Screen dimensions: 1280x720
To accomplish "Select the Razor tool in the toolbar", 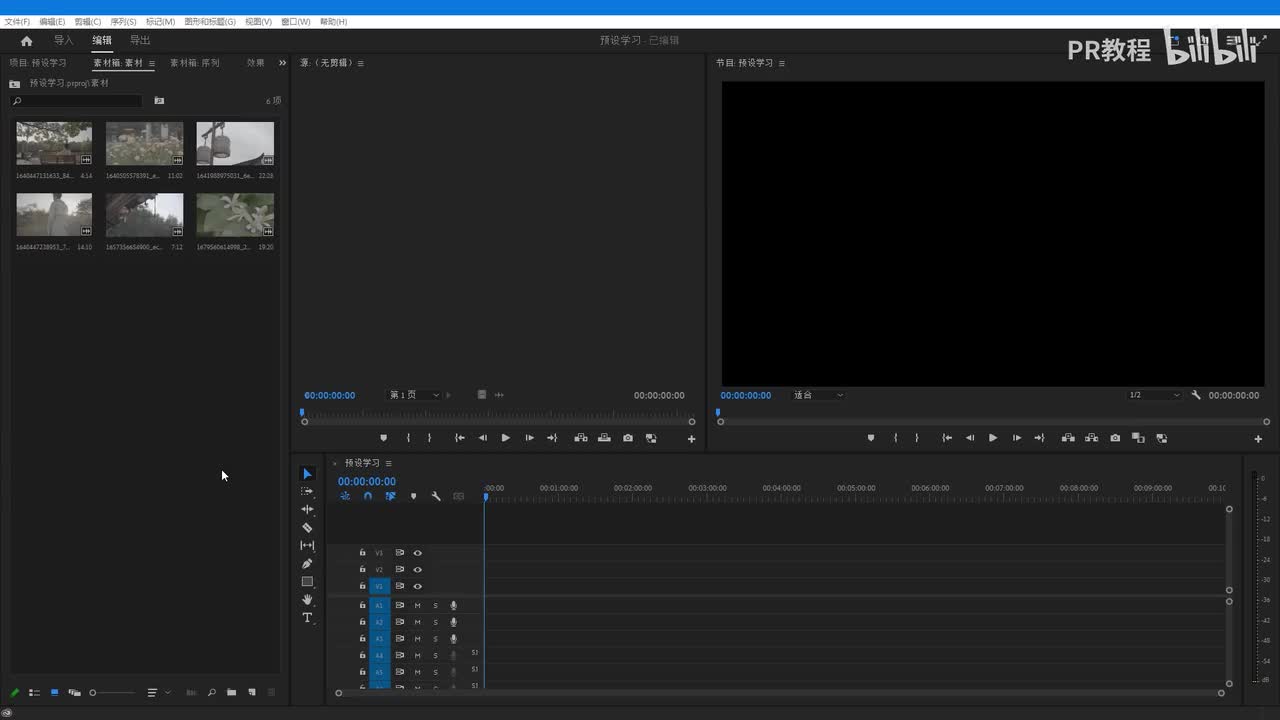I will tap(307, 528).
